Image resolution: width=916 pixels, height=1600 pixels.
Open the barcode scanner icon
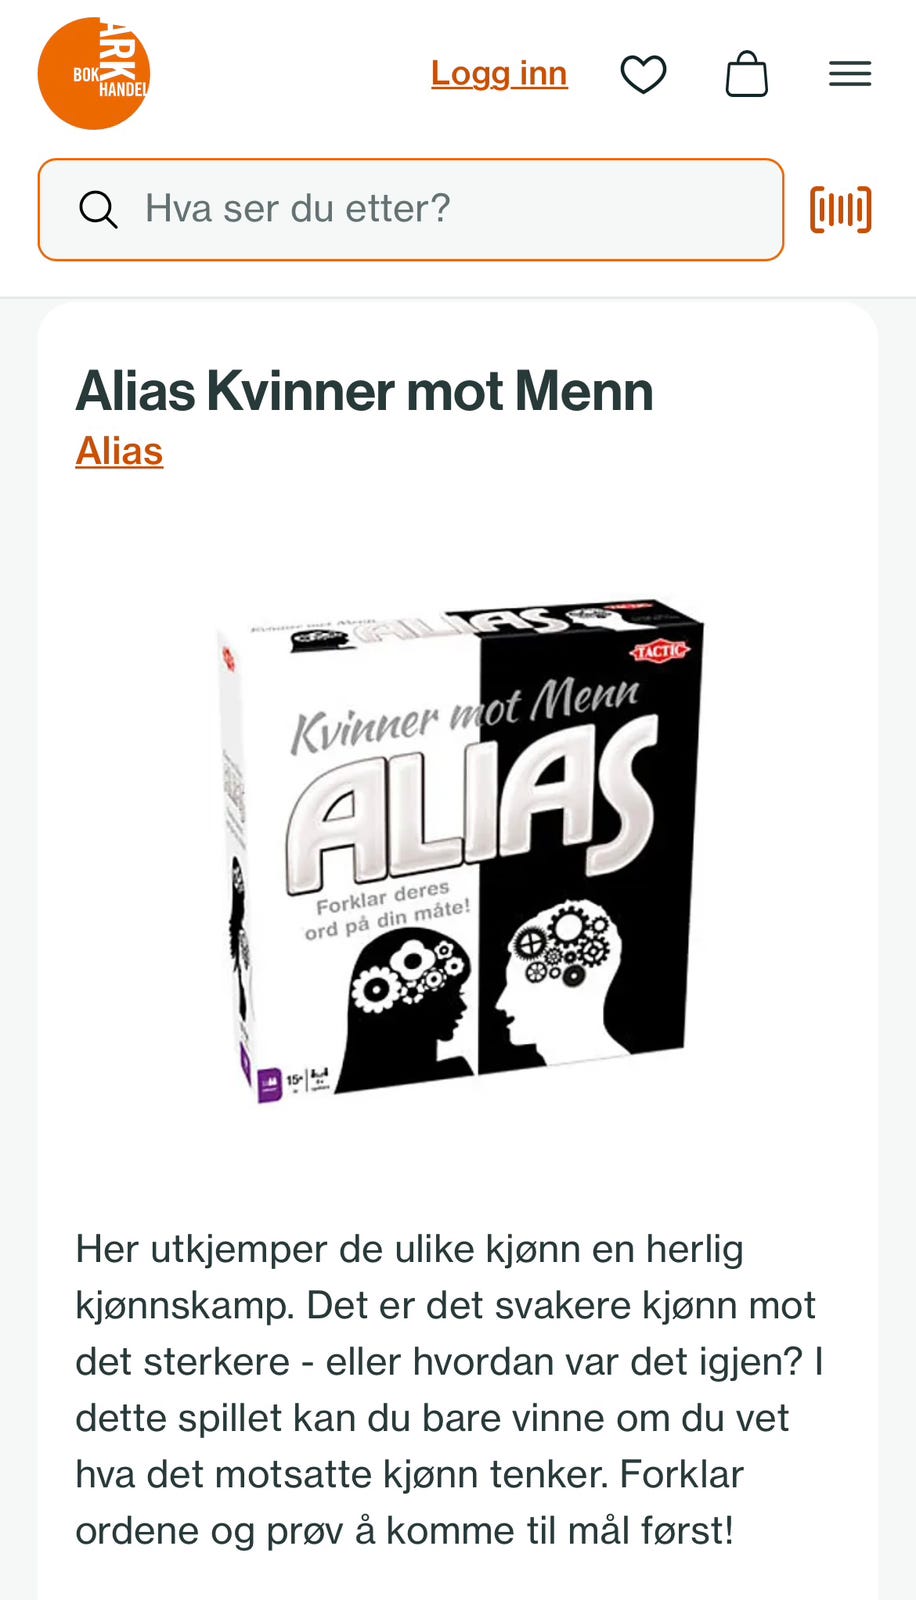841,209
